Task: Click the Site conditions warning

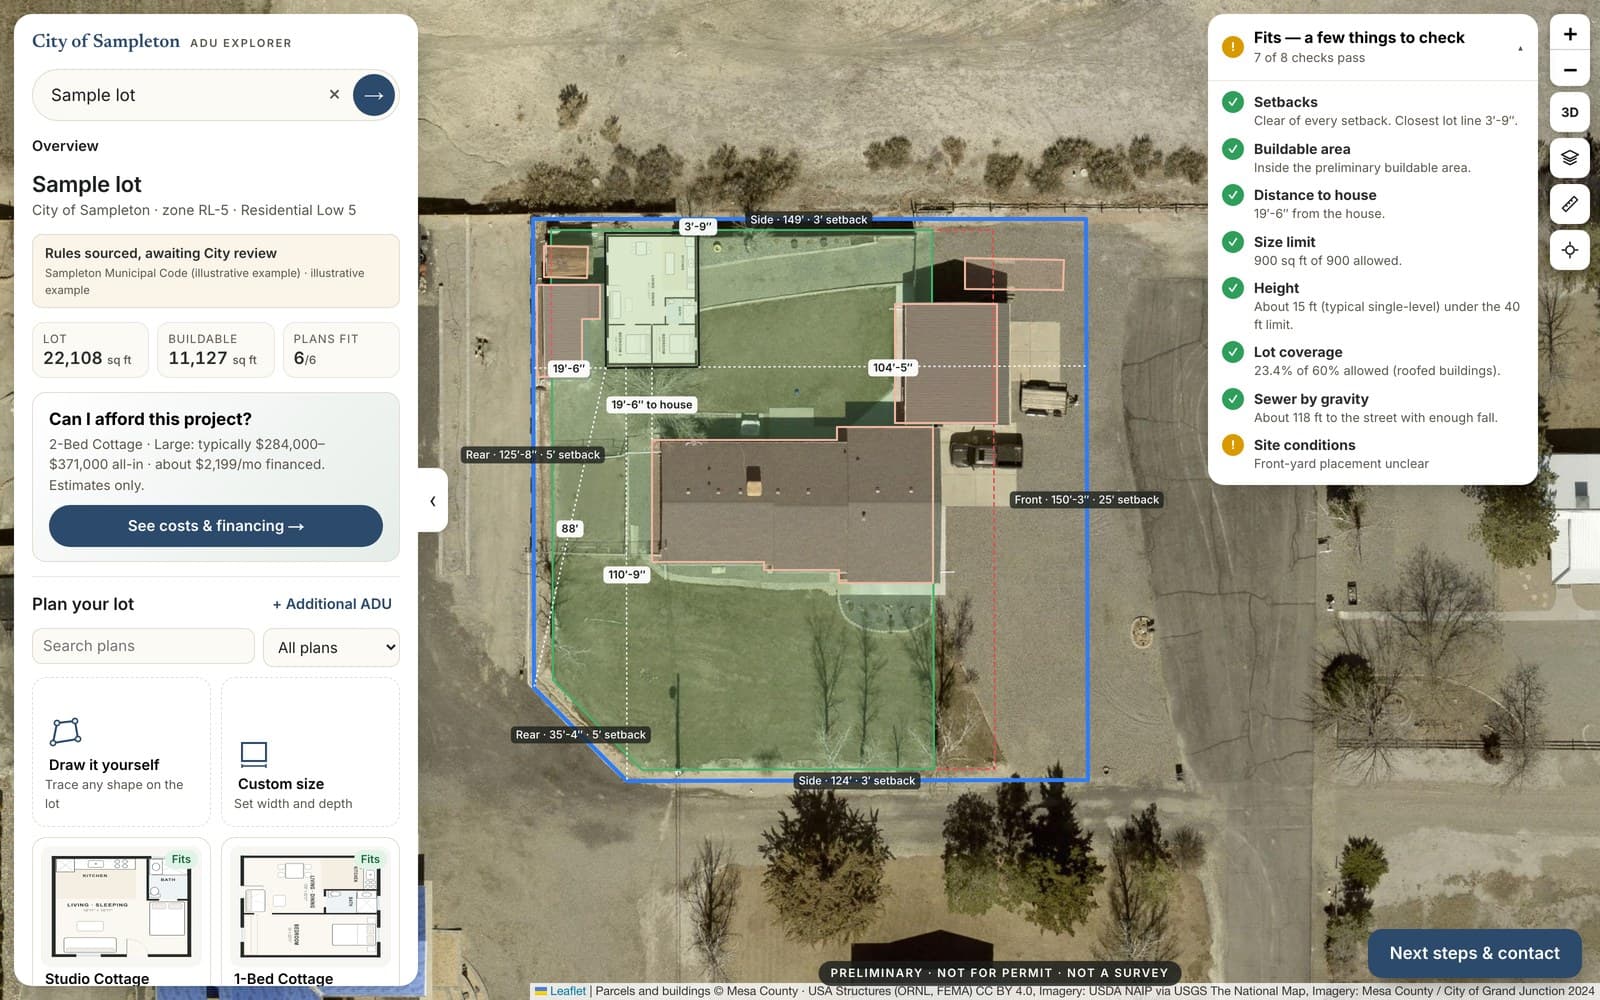Action: [x=1372, y=454]
